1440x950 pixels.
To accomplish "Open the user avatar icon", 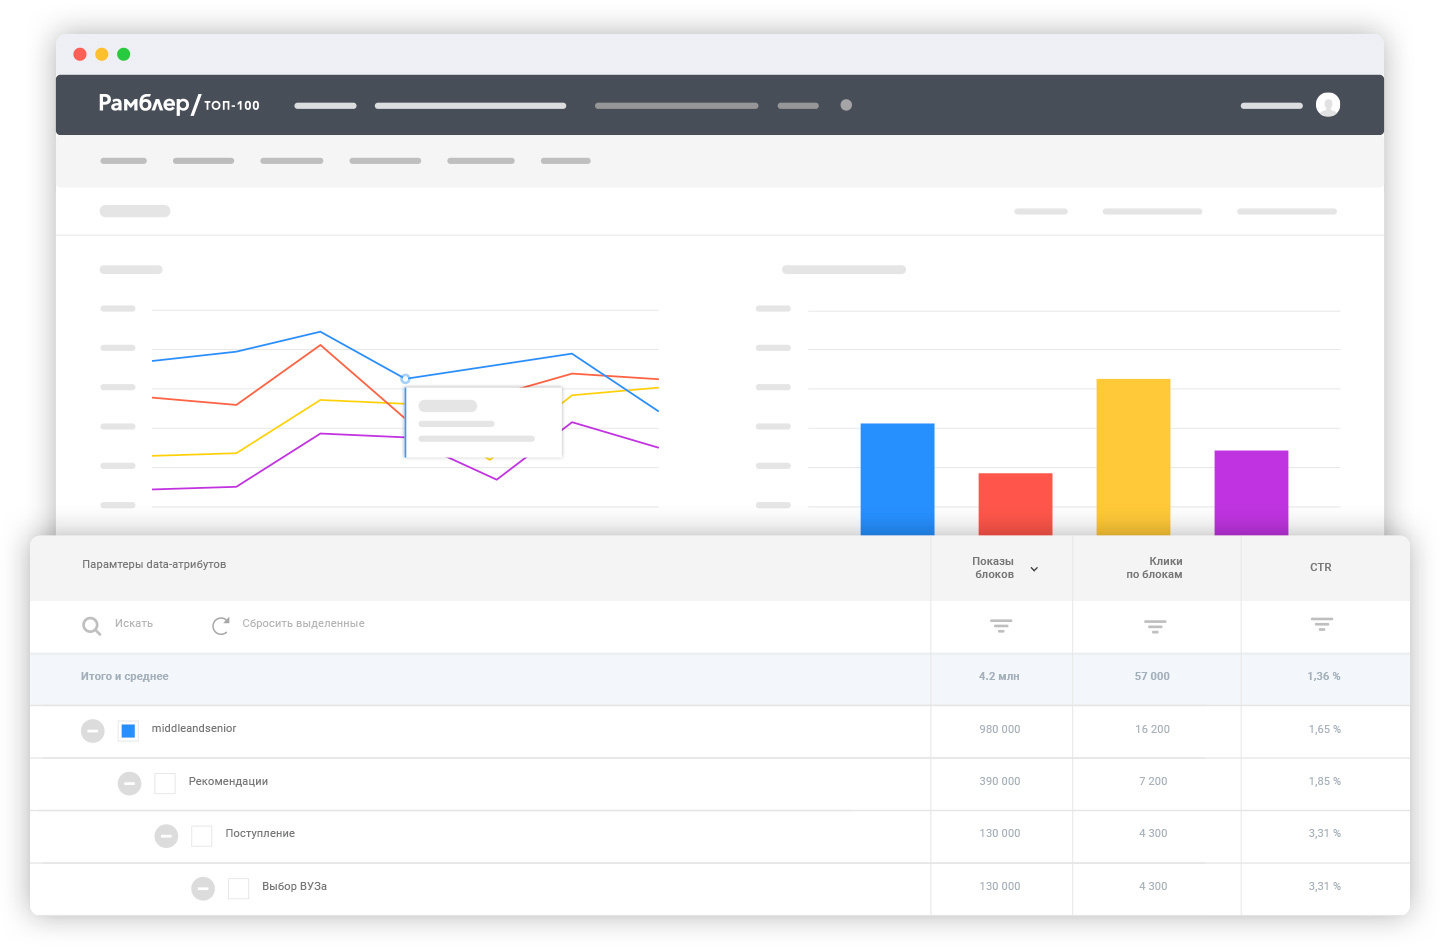I will 1328,105.
